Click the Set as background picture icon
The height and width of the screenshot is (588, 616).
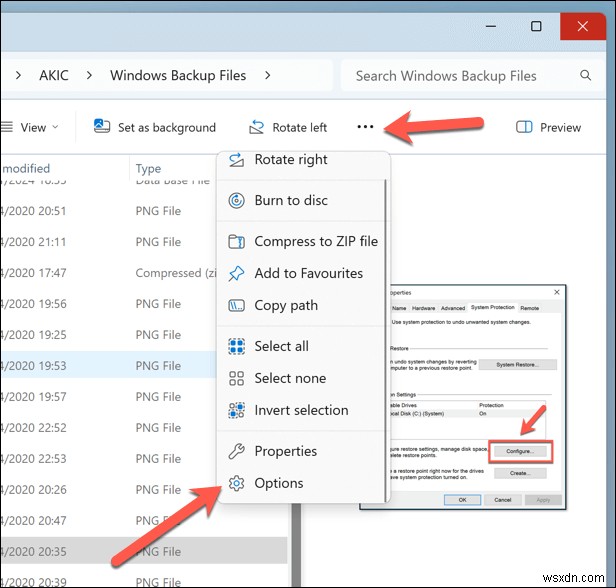[x=102, y=126]
